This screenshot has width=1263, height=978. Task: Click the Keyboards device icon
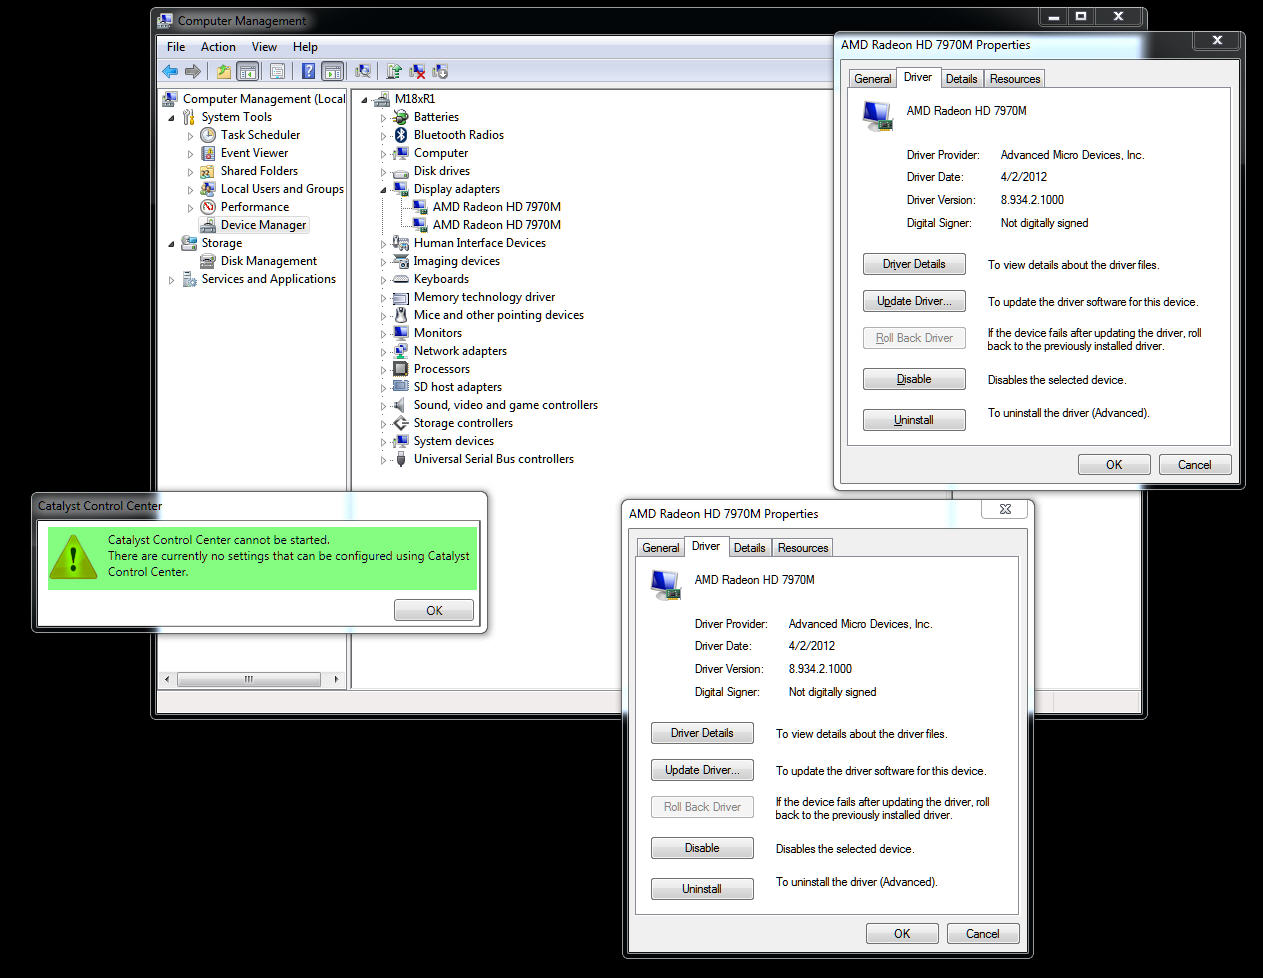click(401, 279)
